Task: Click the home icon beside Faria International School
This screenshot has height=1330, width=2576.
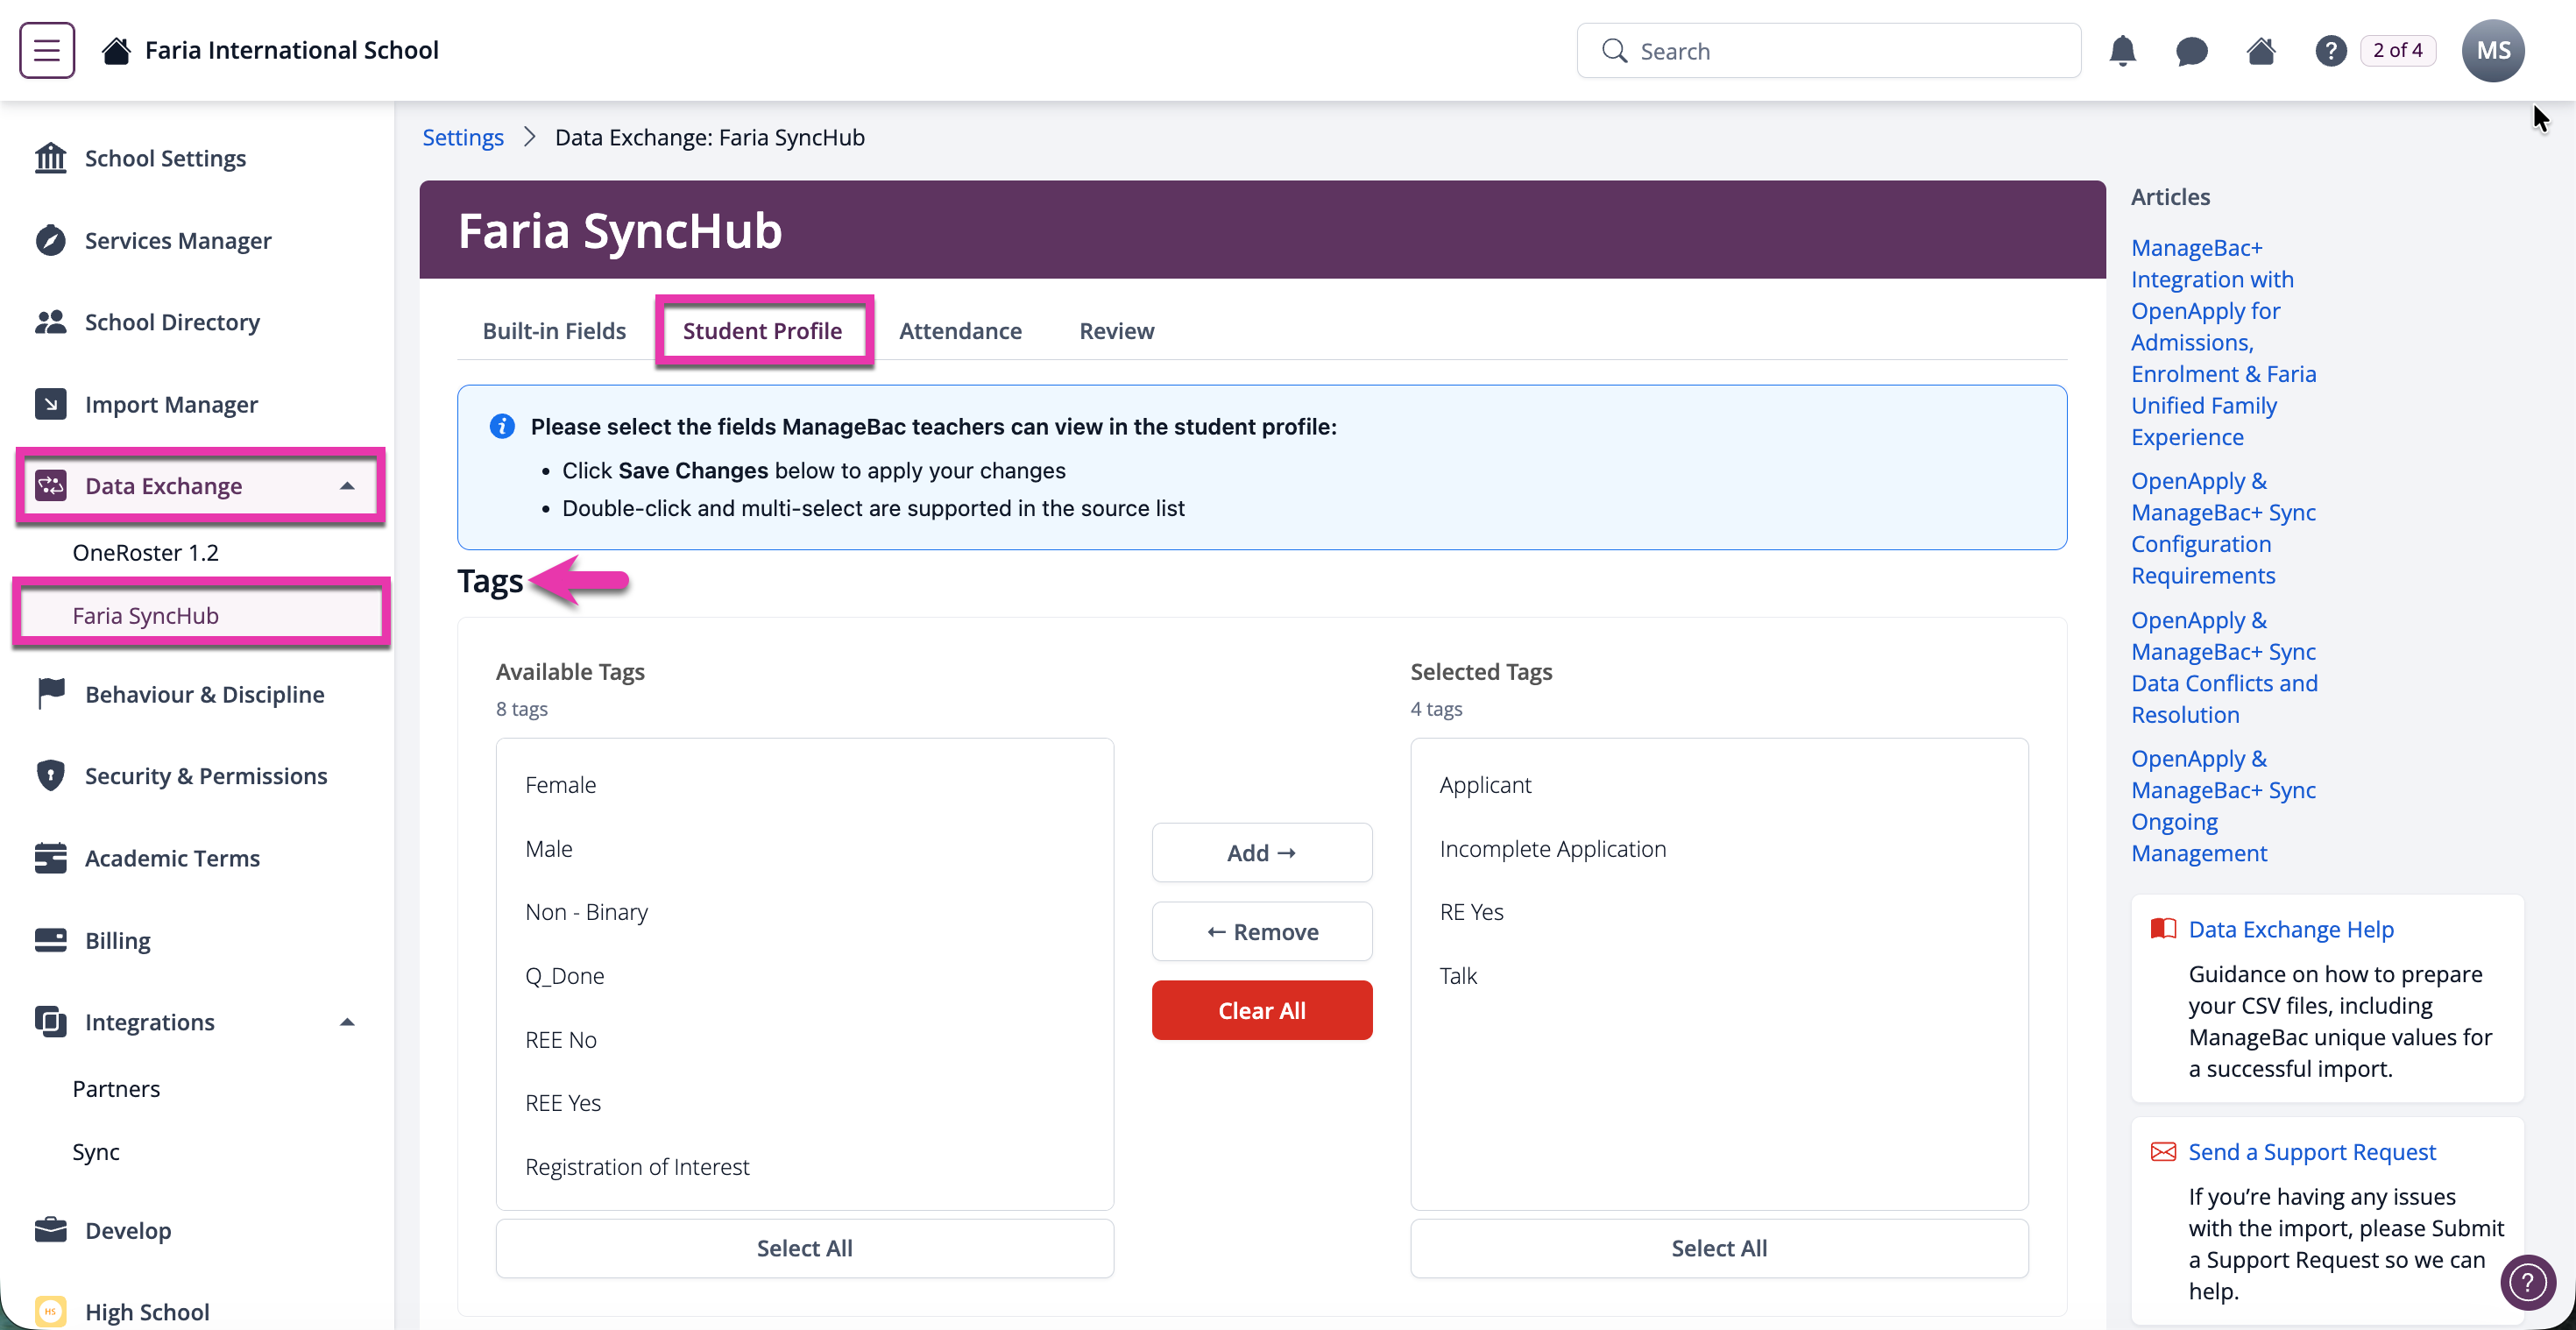Action: pos(116,50)
